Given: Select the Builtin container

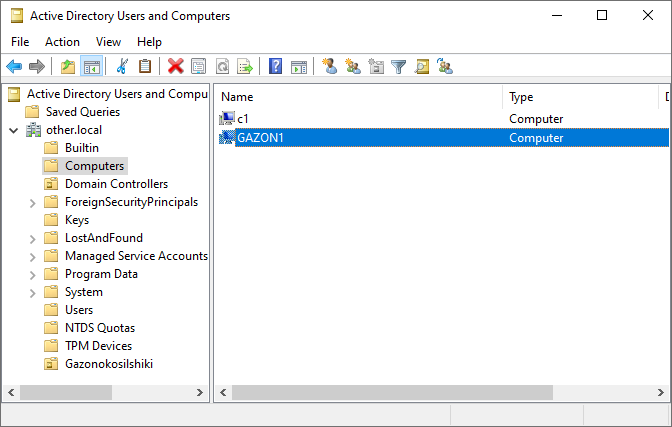Looking at the screenshot, I should point(82,148).
